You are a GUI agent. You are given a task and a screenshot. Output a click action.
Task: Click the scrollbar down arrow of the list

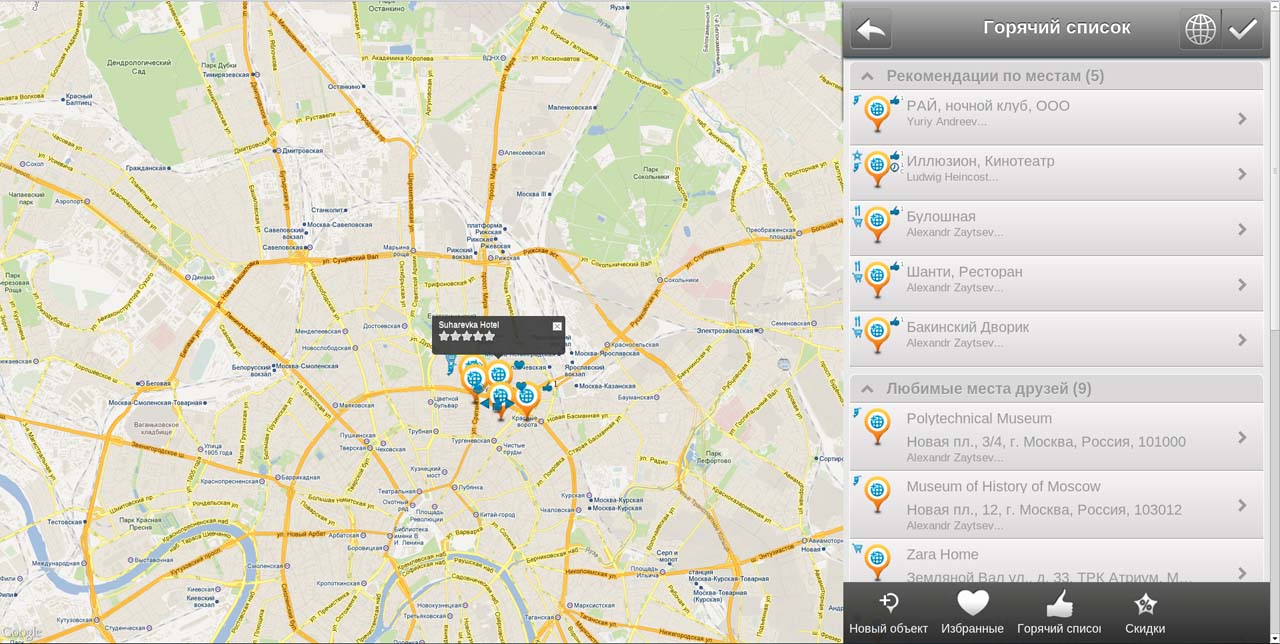pyautogui.click(x=1274, y=636)
